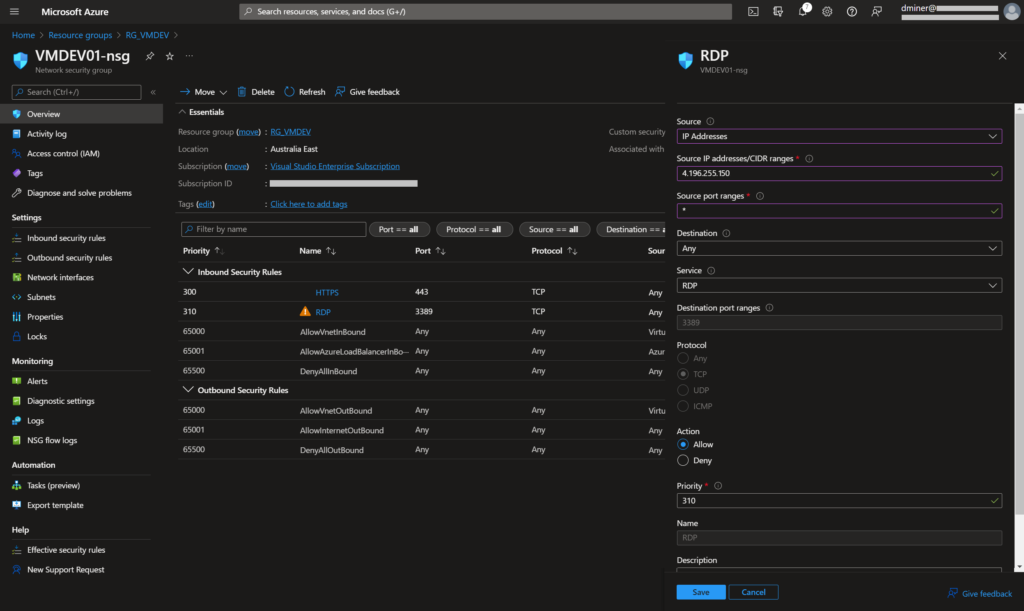
Task: Open Inbound security rules in sidebar
Action: (x=66, y=238)
